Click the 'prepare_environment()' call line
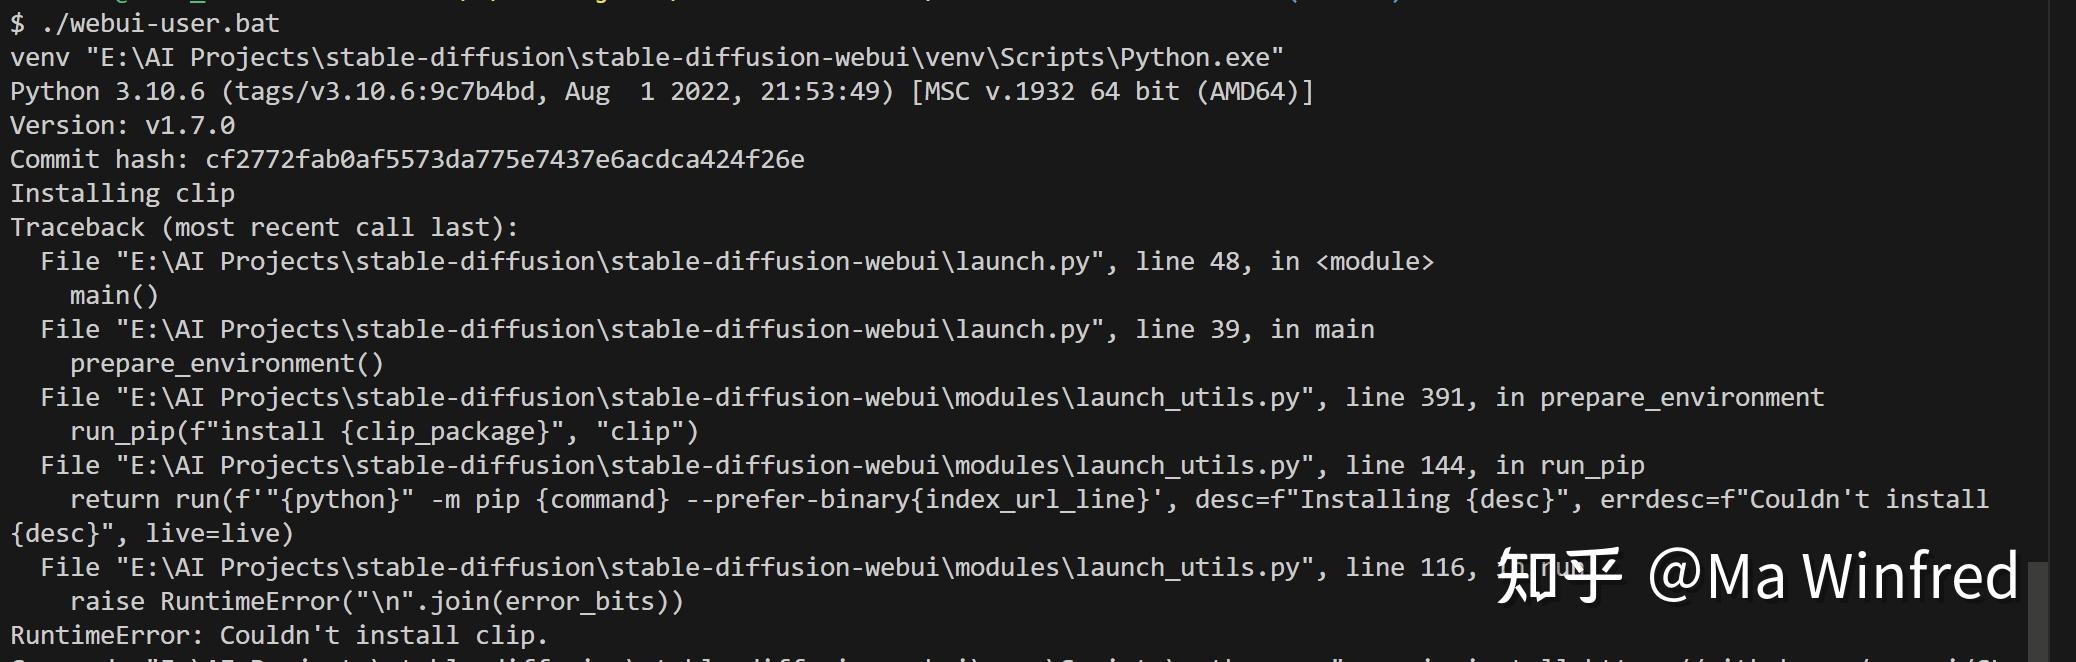 [x=226, y=364]
